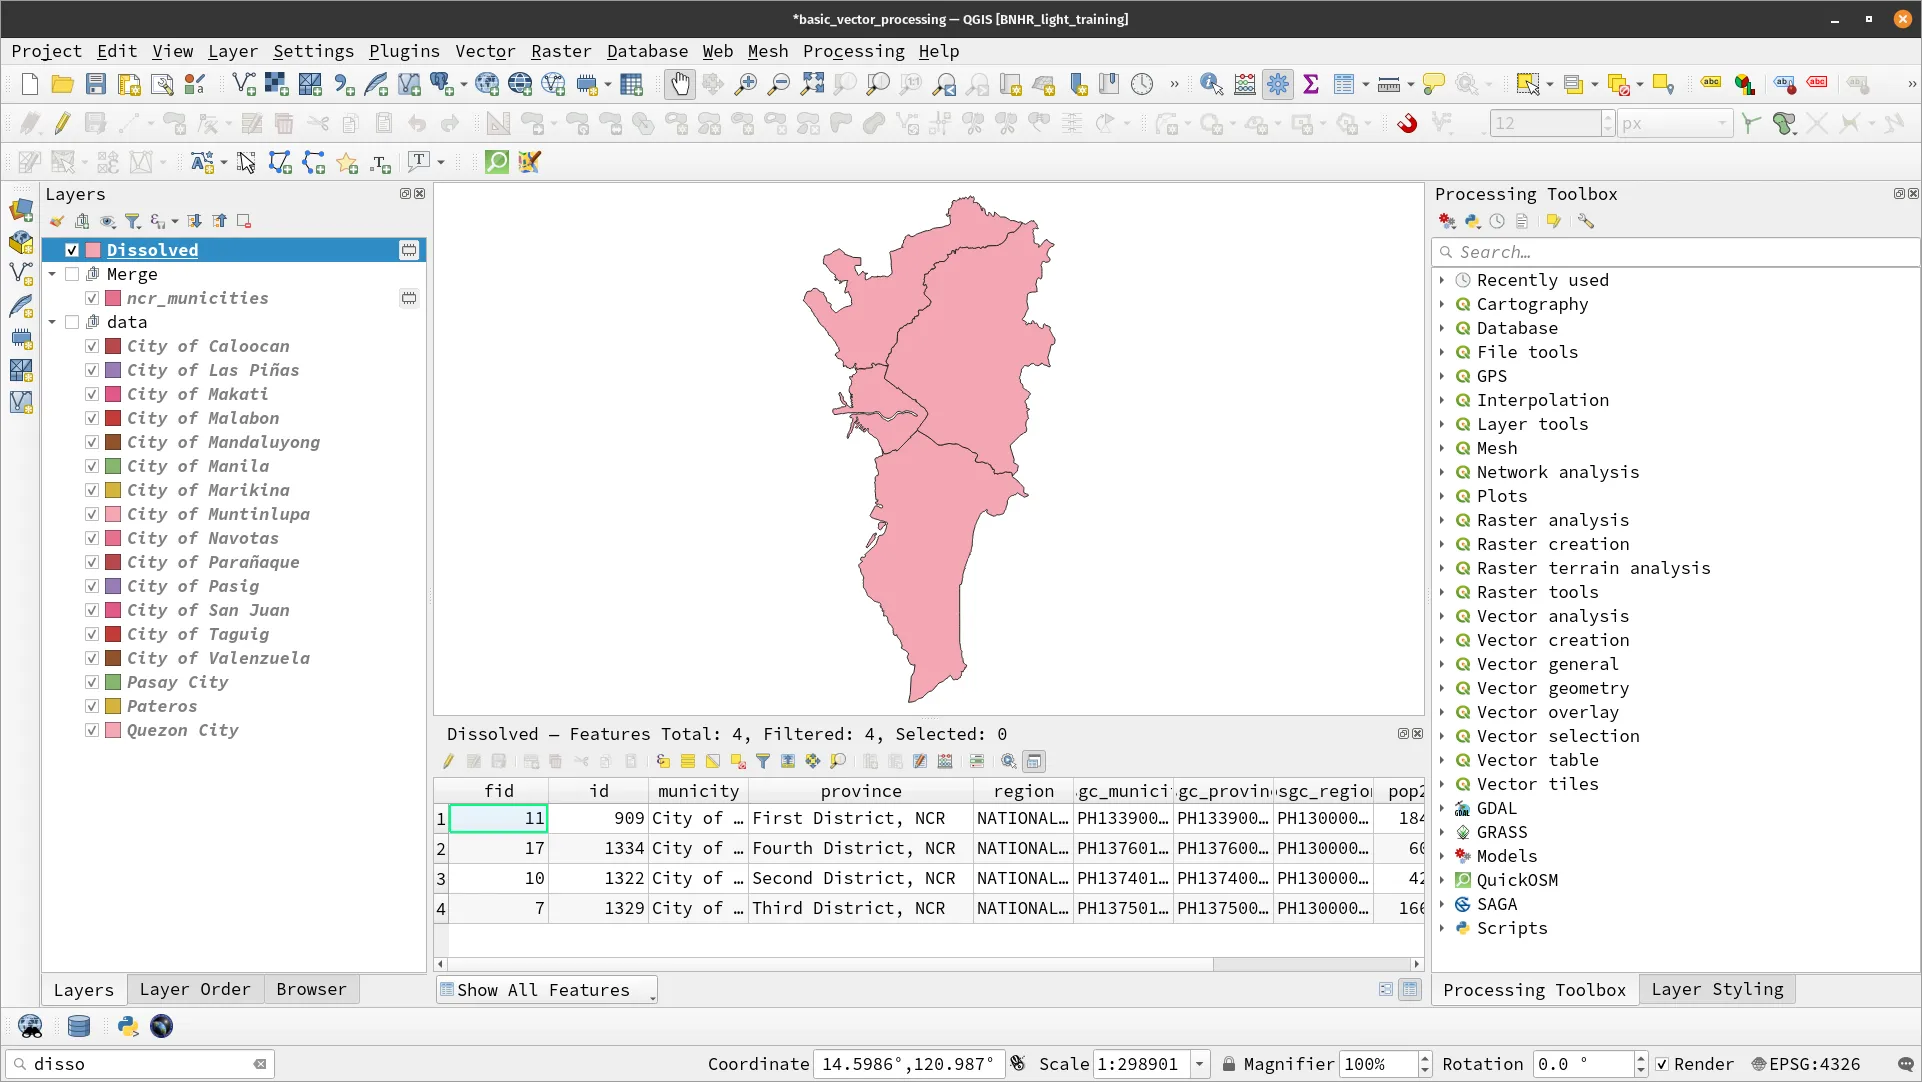The width and height of the screenshot is (1922, 1082).
Task: Switch to the Layer Styling tab
Action: tap(1717, 989)
